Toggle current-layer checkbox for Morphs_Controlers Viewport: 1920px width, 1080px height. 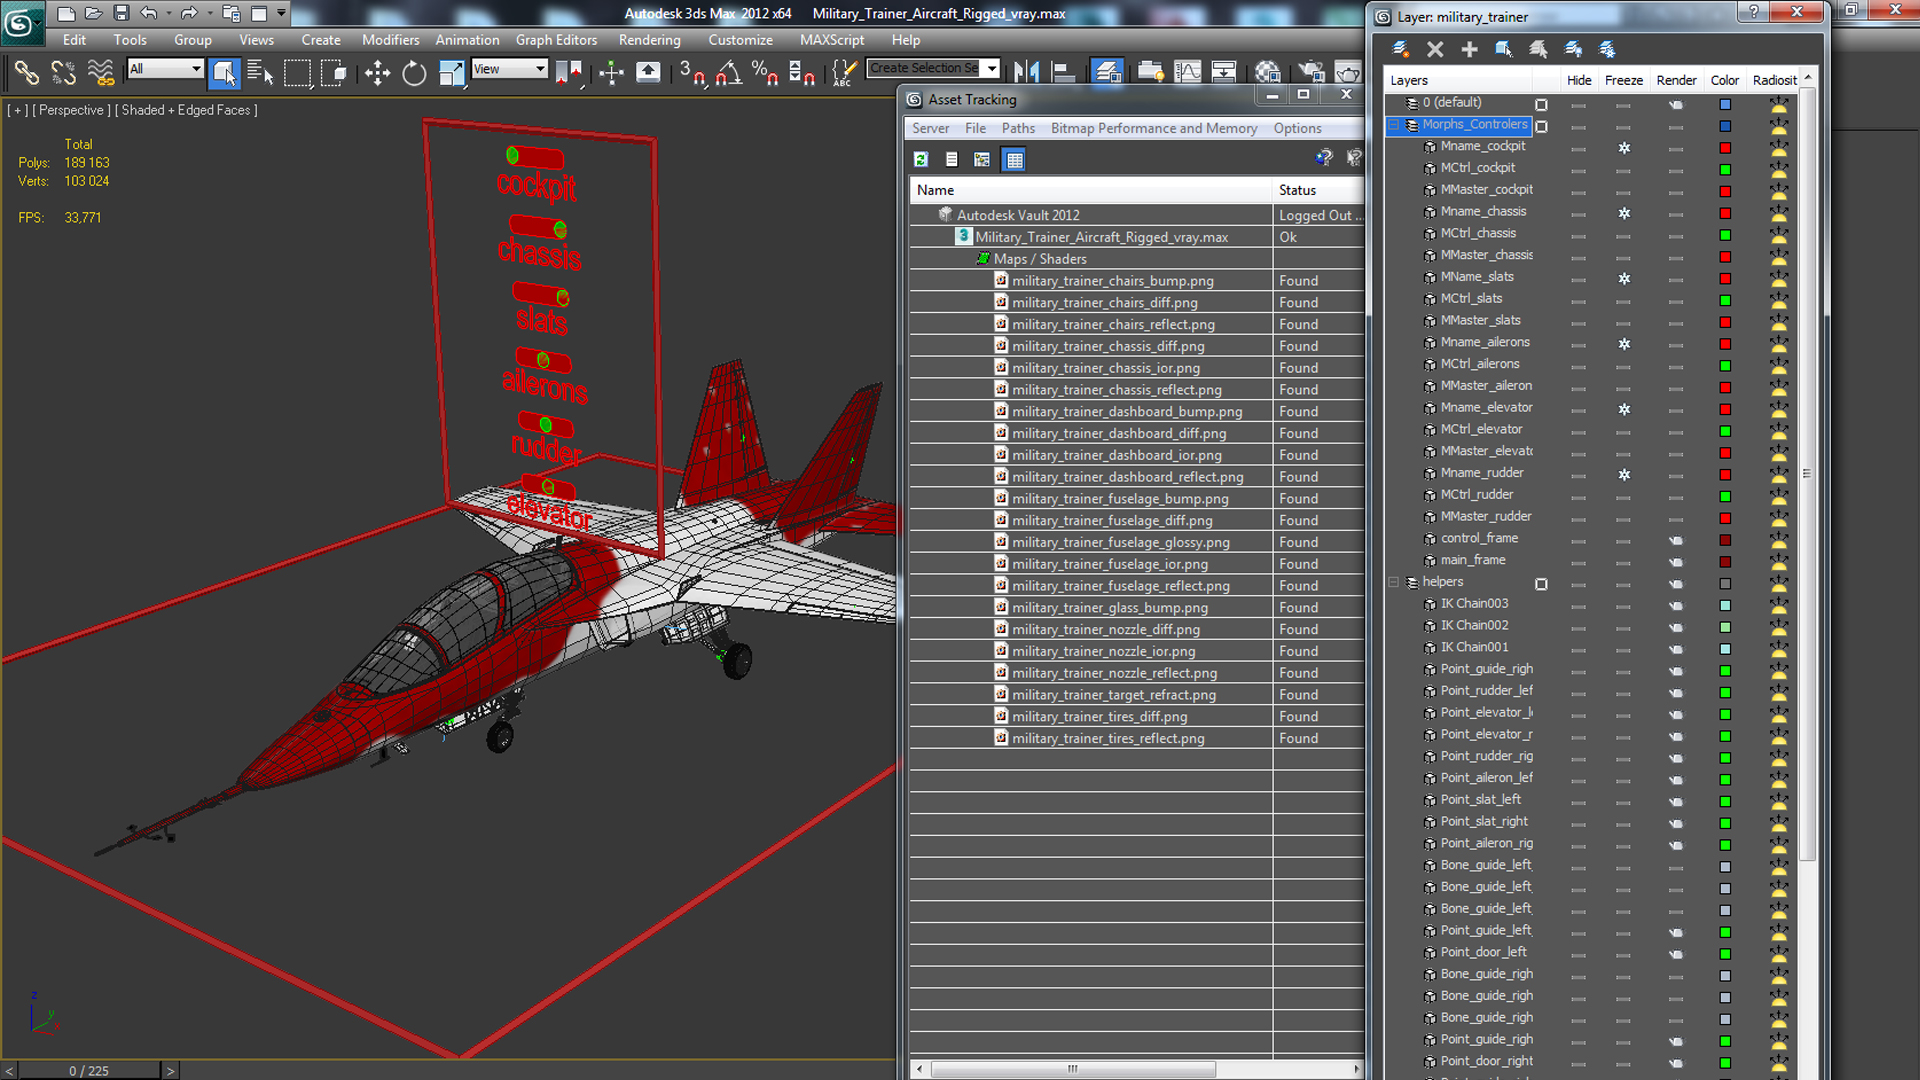tap(1541, 126)
